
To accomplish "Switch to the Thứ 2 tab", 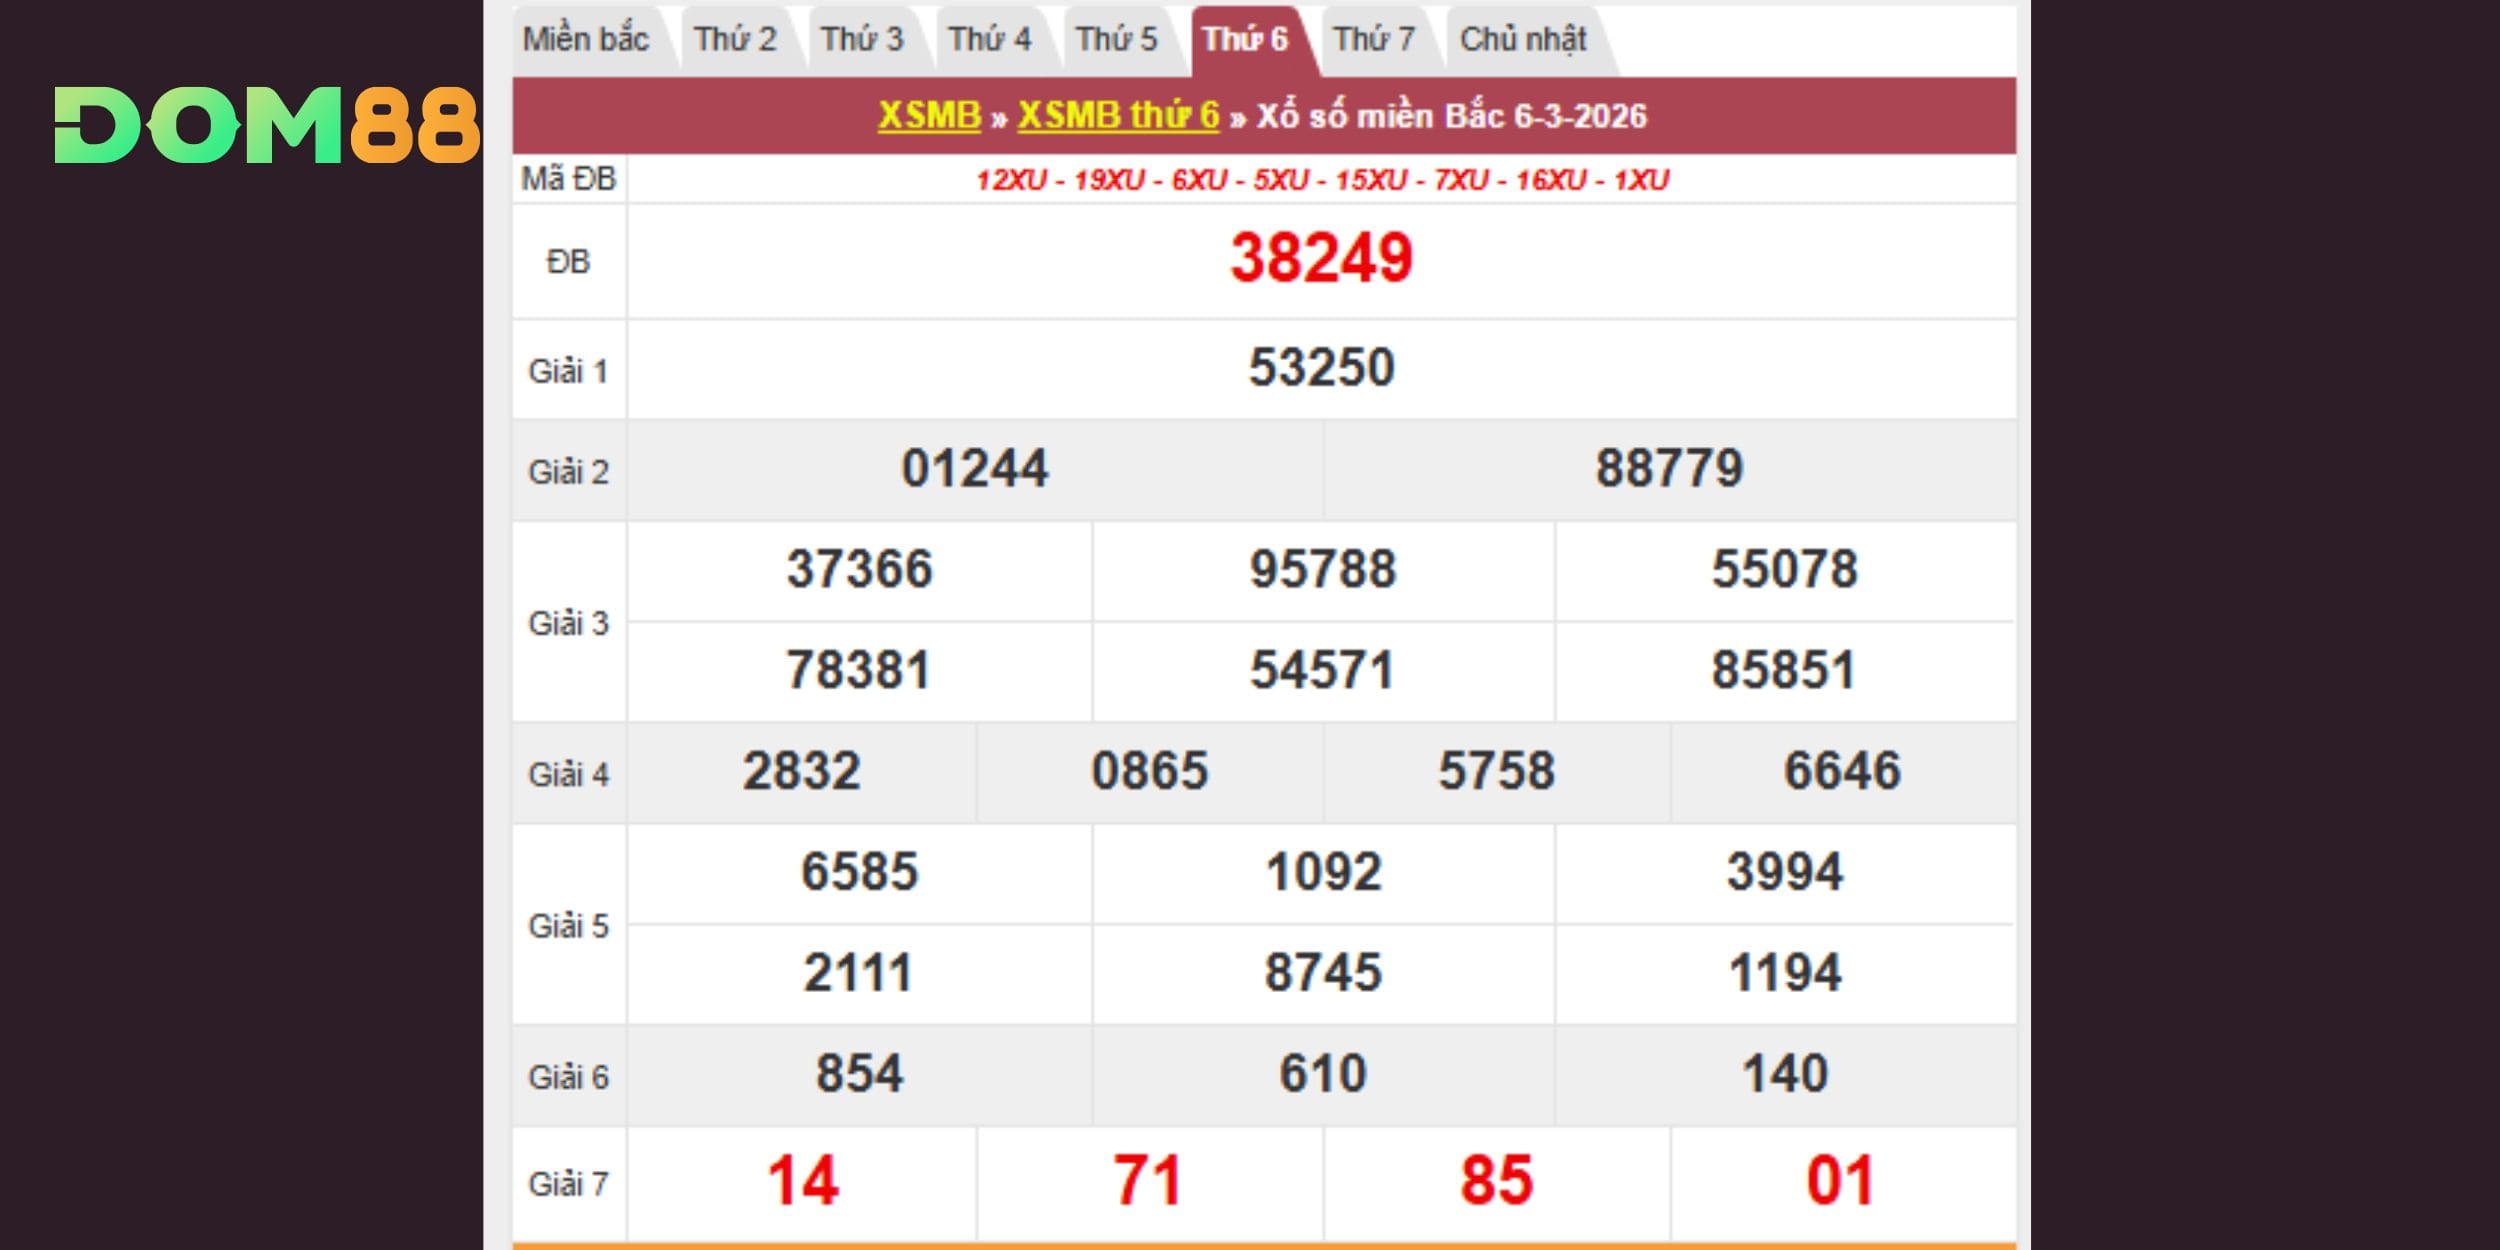I will click(735, 40).
